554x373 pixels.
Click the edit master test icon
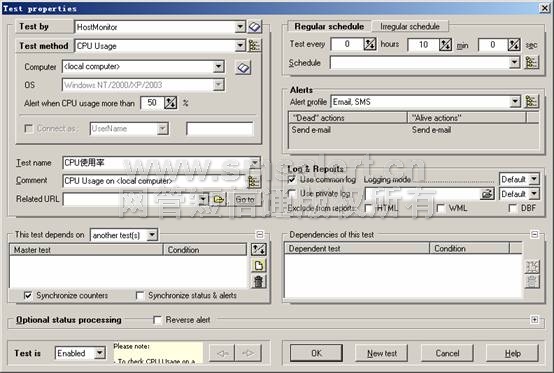[259, 249]
